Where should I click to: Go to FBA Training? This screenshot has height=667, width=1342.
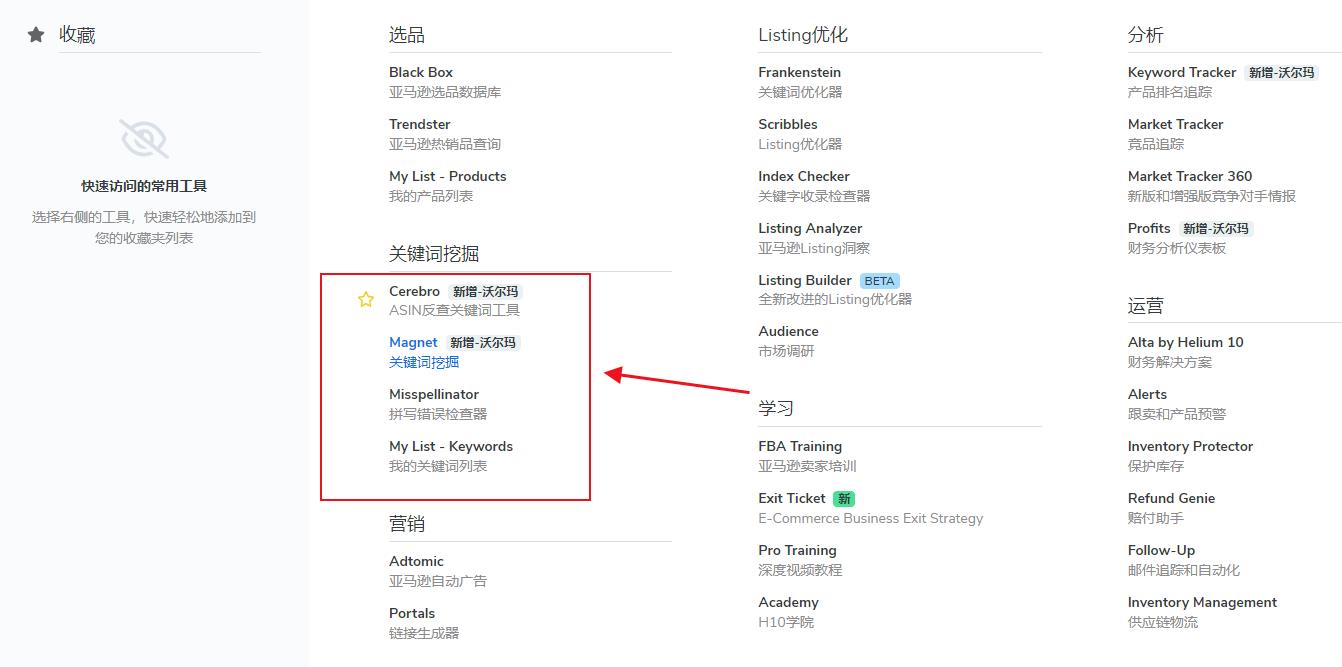[800, 447]
